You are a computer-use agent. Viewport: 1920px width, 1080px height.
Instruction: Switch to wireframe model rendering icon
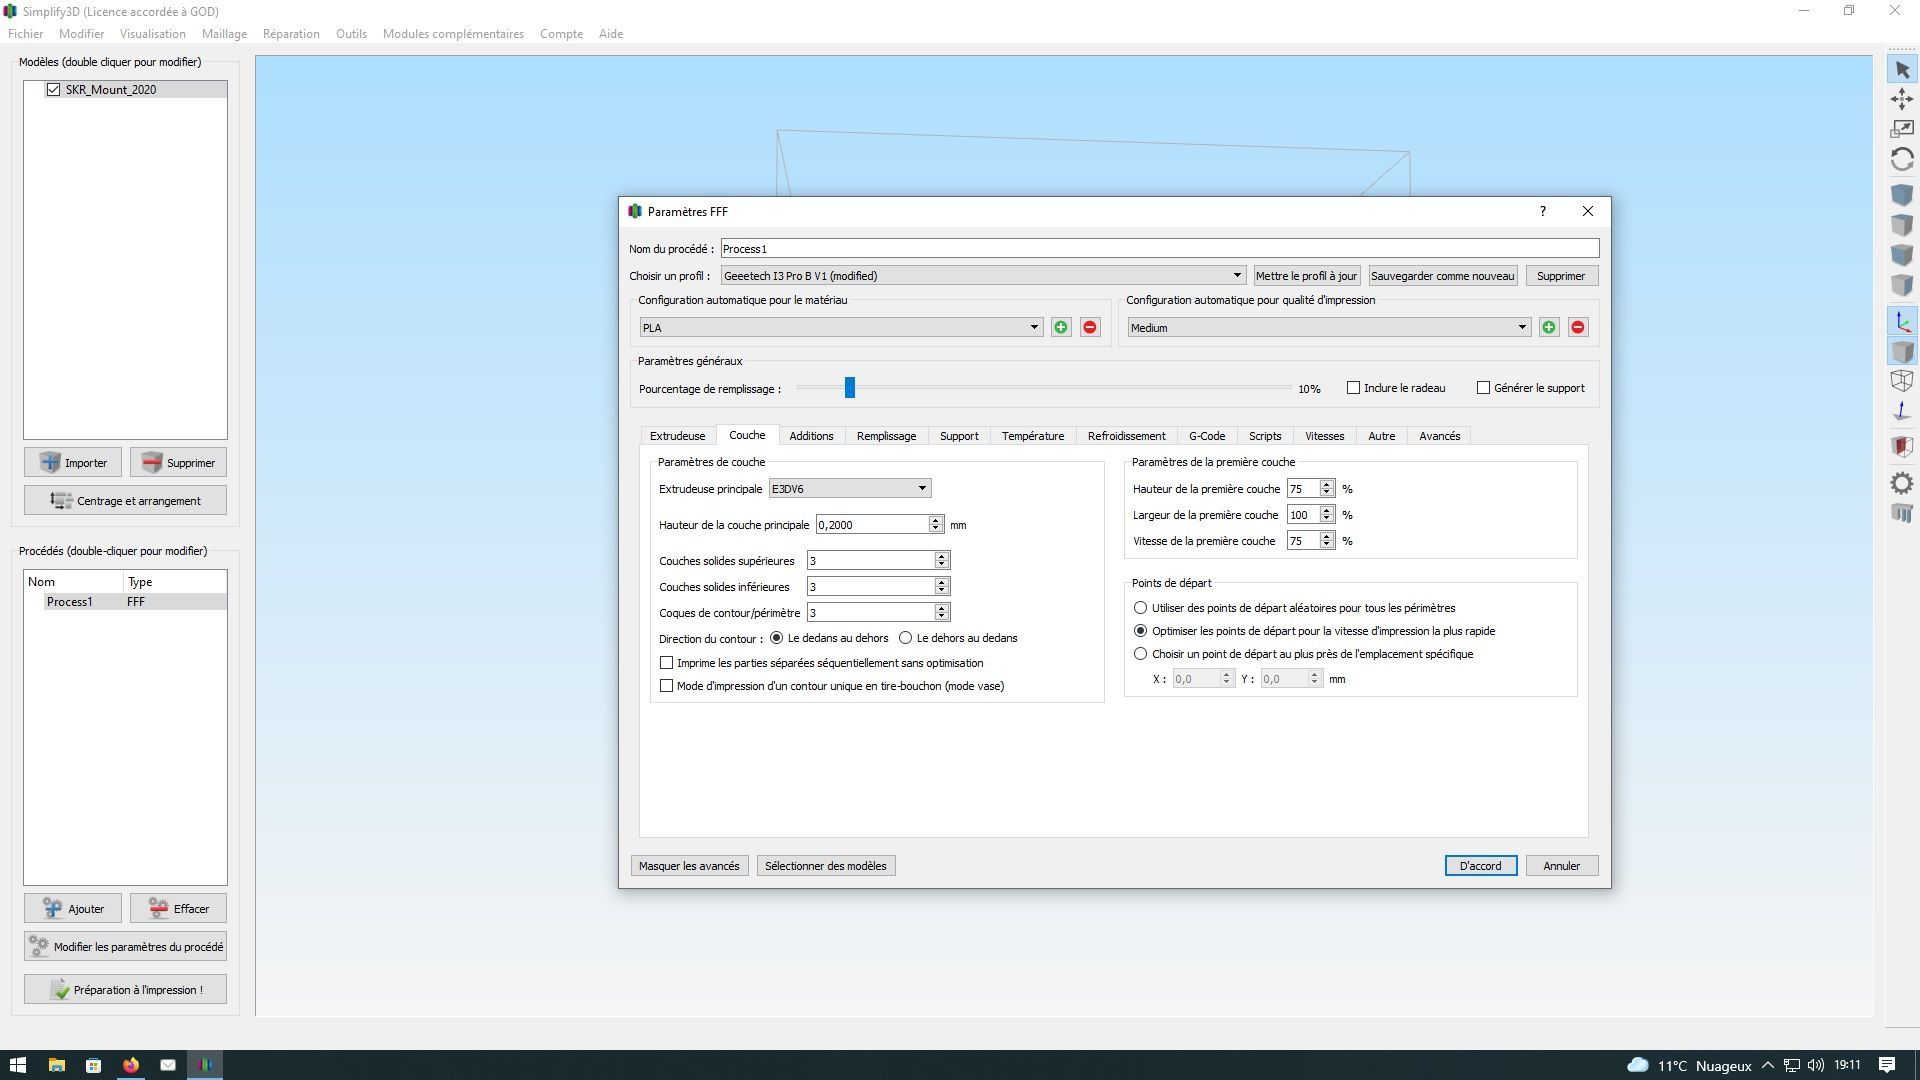click(1902, 380)
